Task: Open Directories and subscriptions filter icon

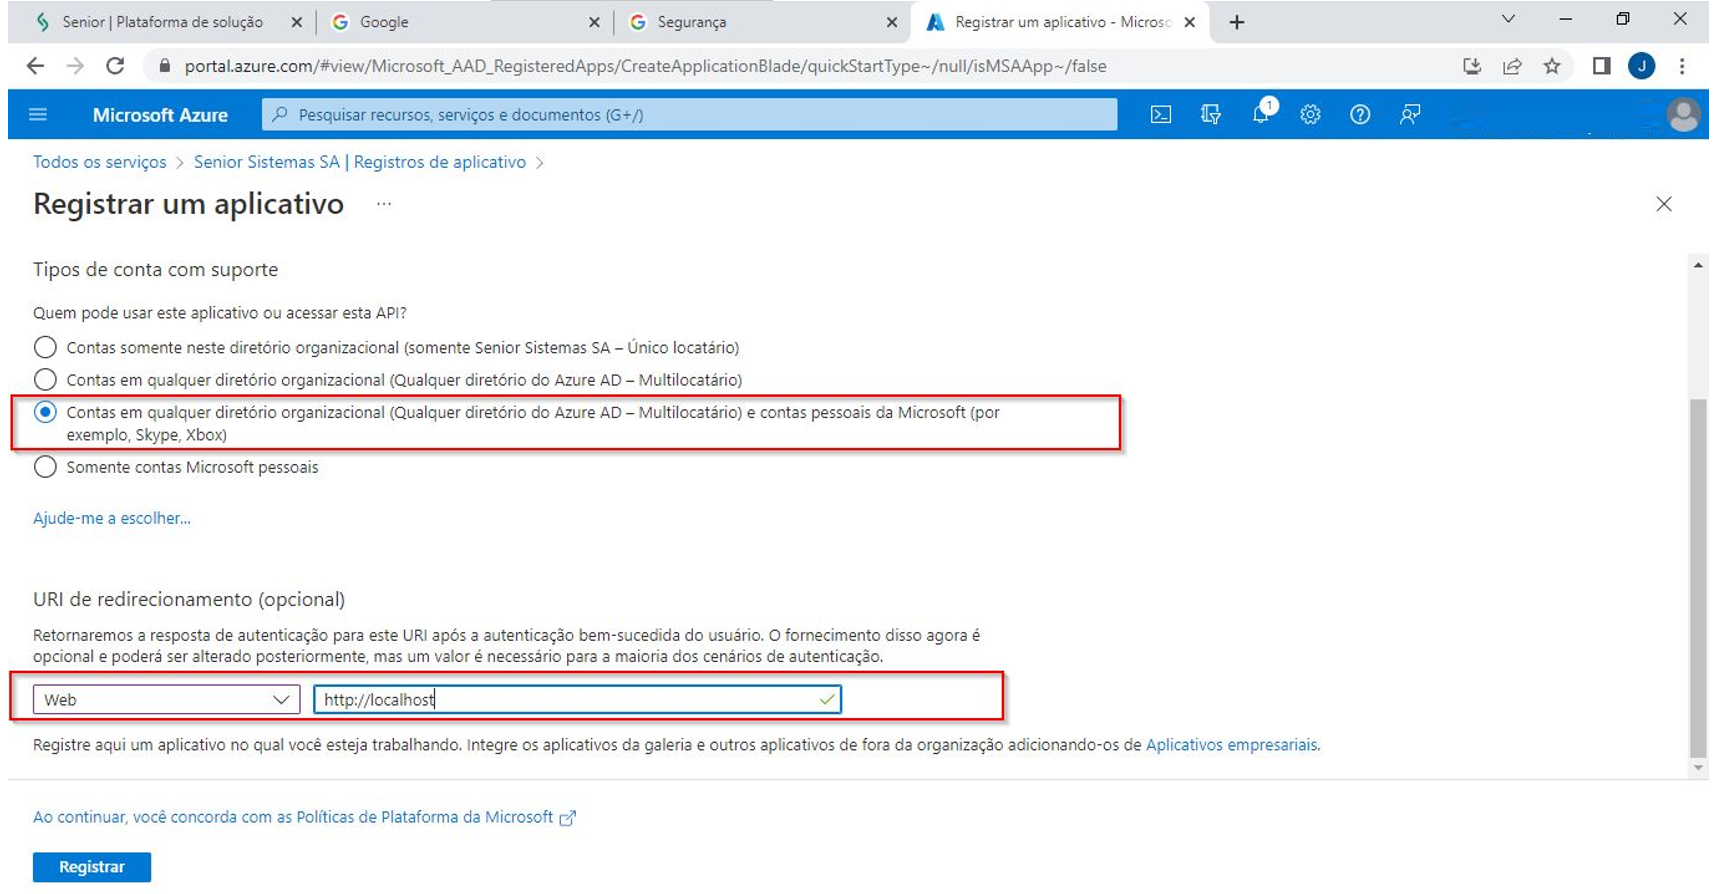Action: pos(1210,115)
